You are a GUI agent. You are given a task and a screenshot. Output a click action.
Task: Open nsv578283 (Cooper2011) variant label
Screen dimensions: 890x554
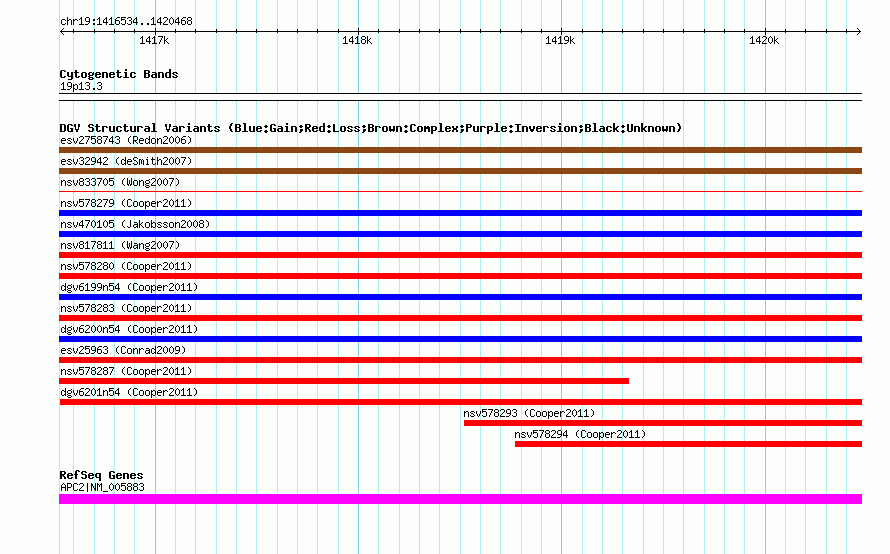click(x=126, y=308)
